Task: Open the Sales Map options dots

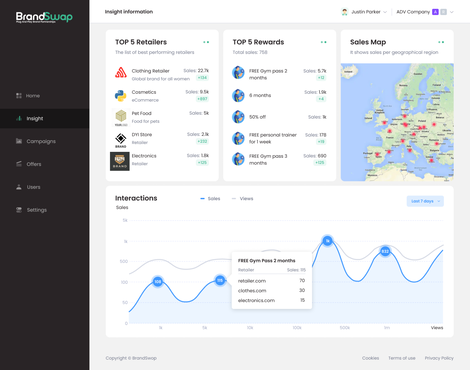Action: click(441, 42)
